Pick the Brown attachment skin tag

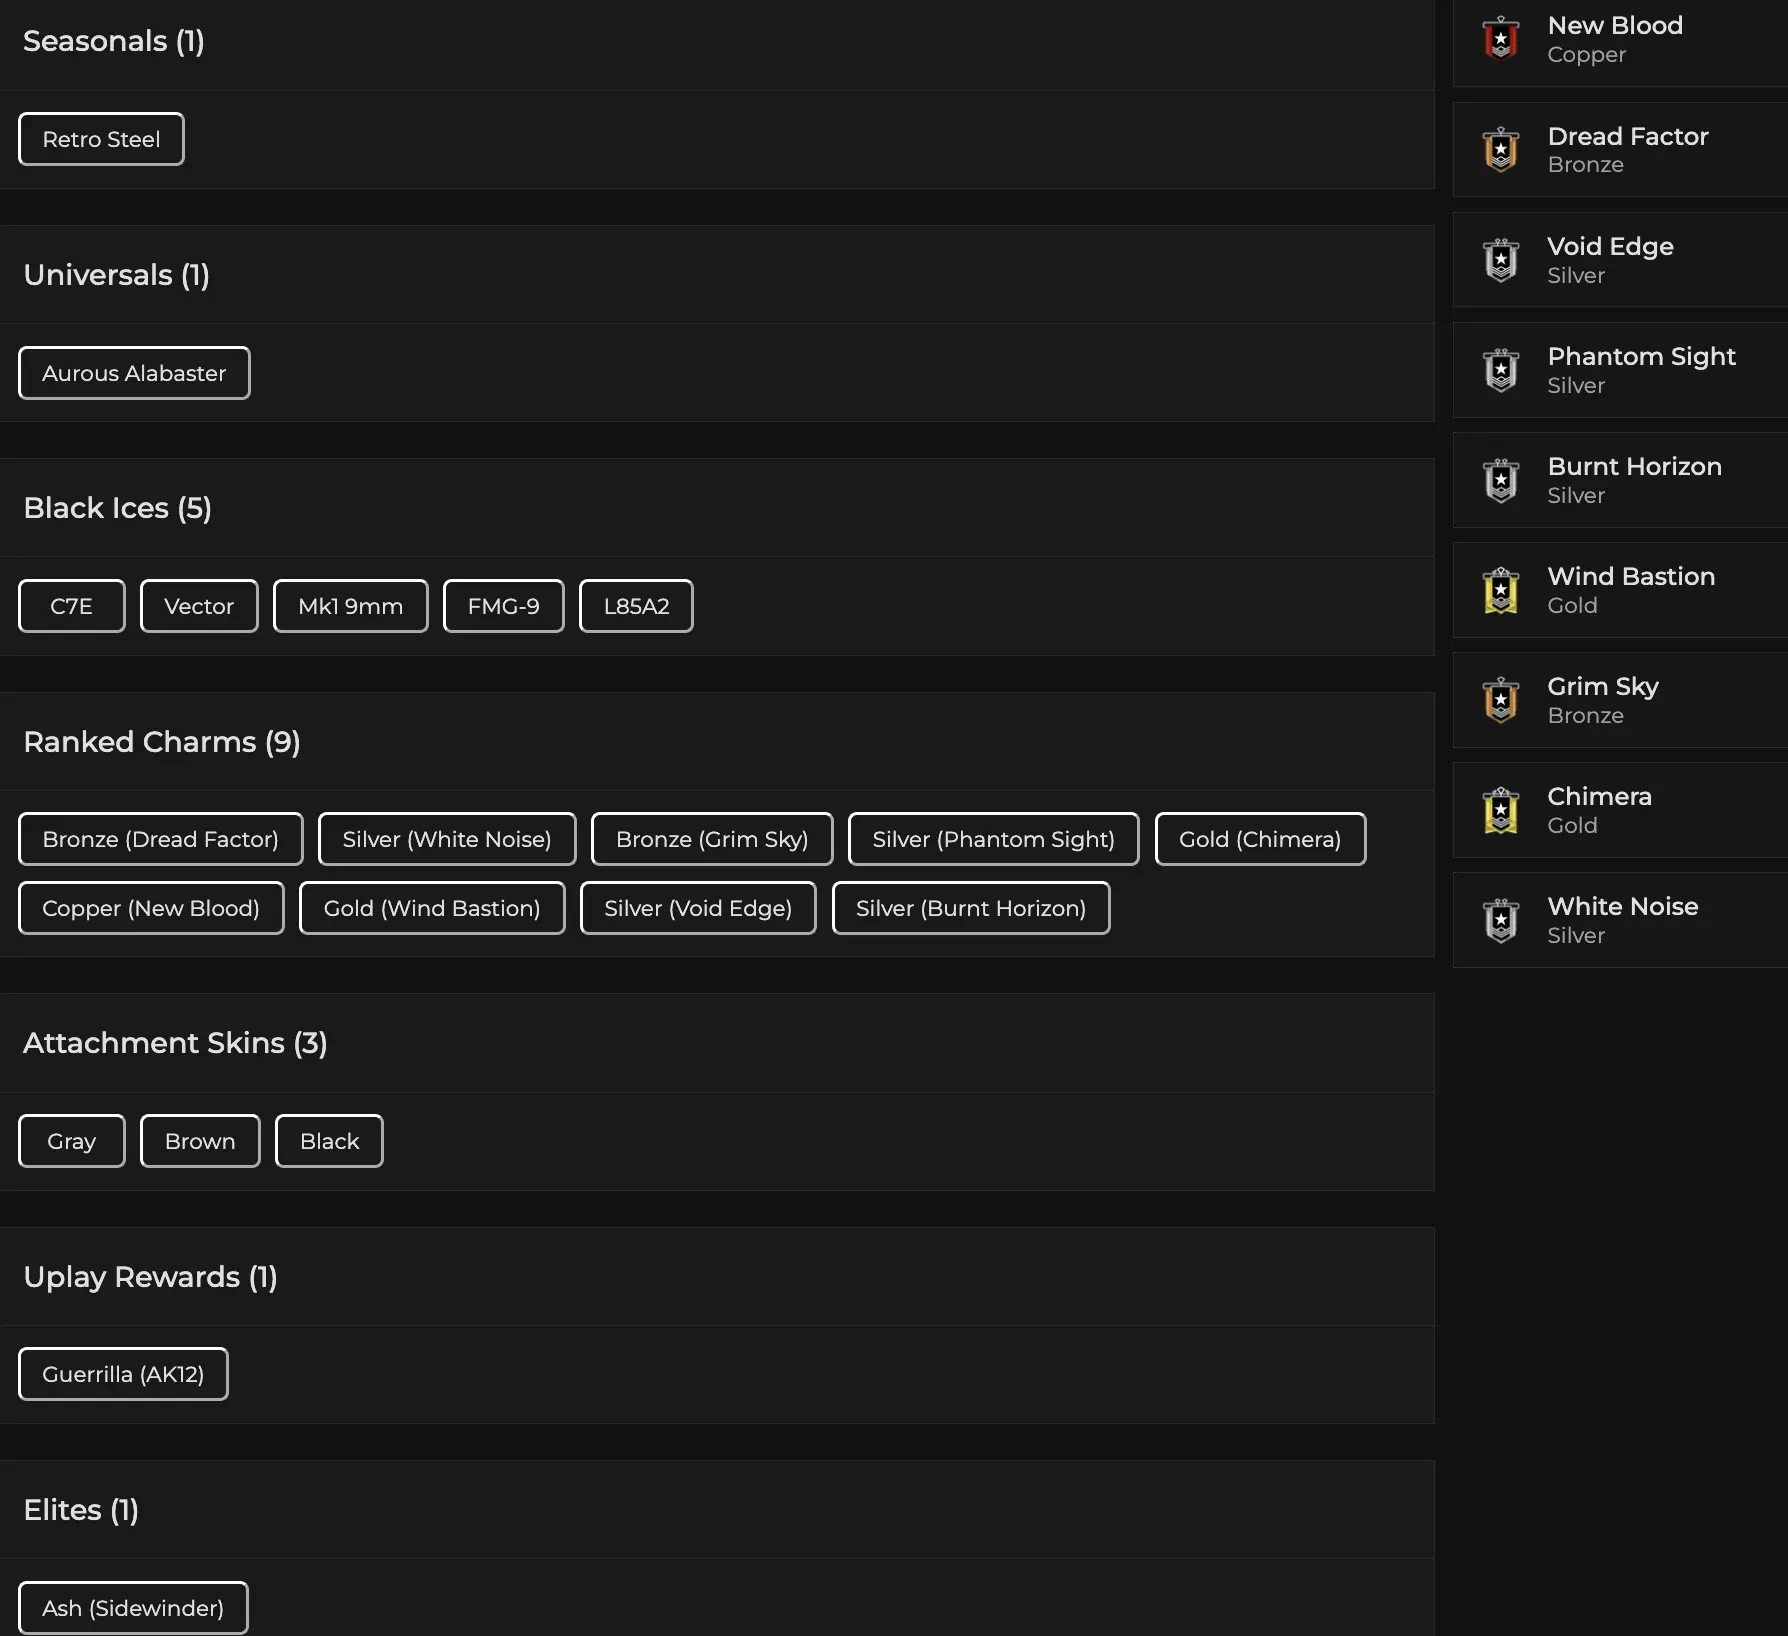(200, 1141)
